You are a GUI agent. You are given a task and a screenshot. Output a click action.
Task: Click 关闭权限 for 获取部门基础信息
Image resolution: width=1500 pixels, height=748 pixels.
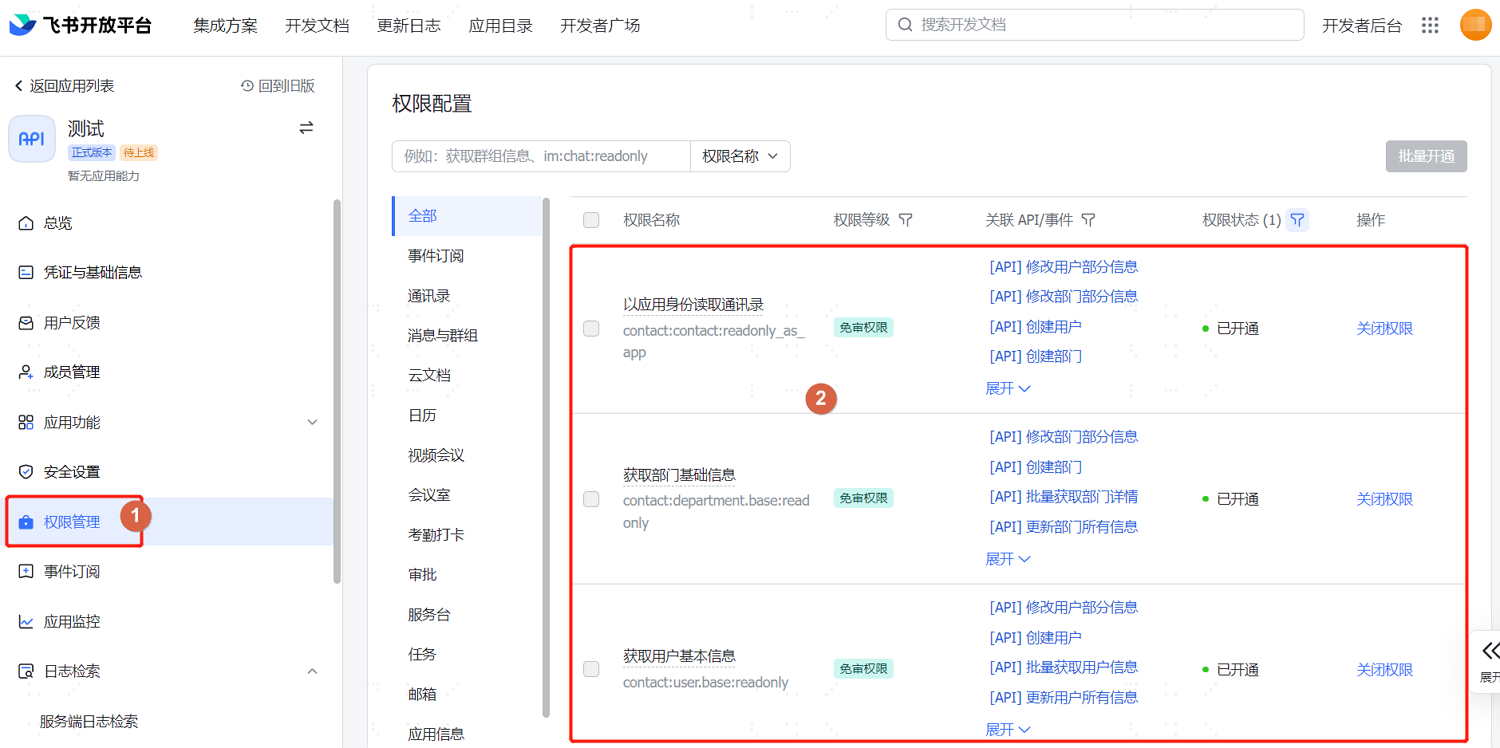point(1384,499)
